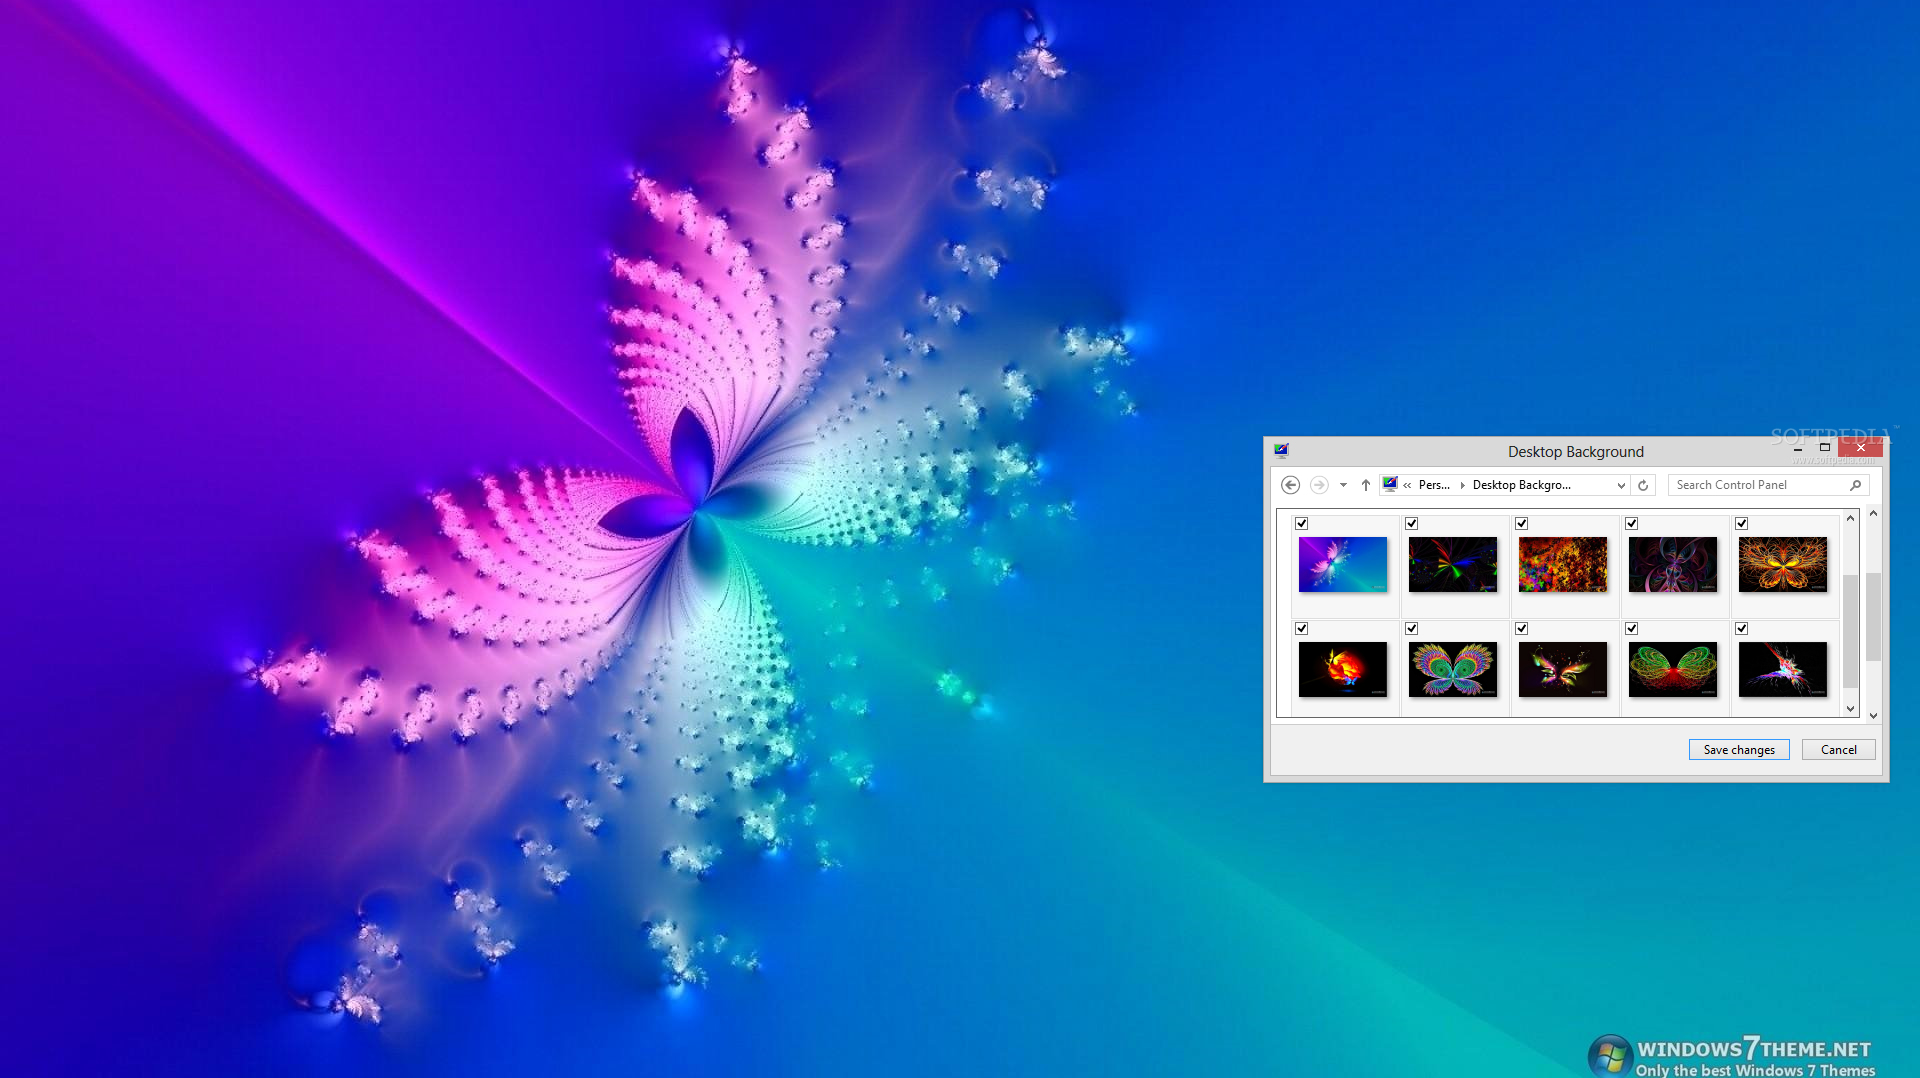The width and height of the screenshot is (1920, 1078).
Task: Click the Desktop Background window title icon
Action: [x=1281, y=451]
